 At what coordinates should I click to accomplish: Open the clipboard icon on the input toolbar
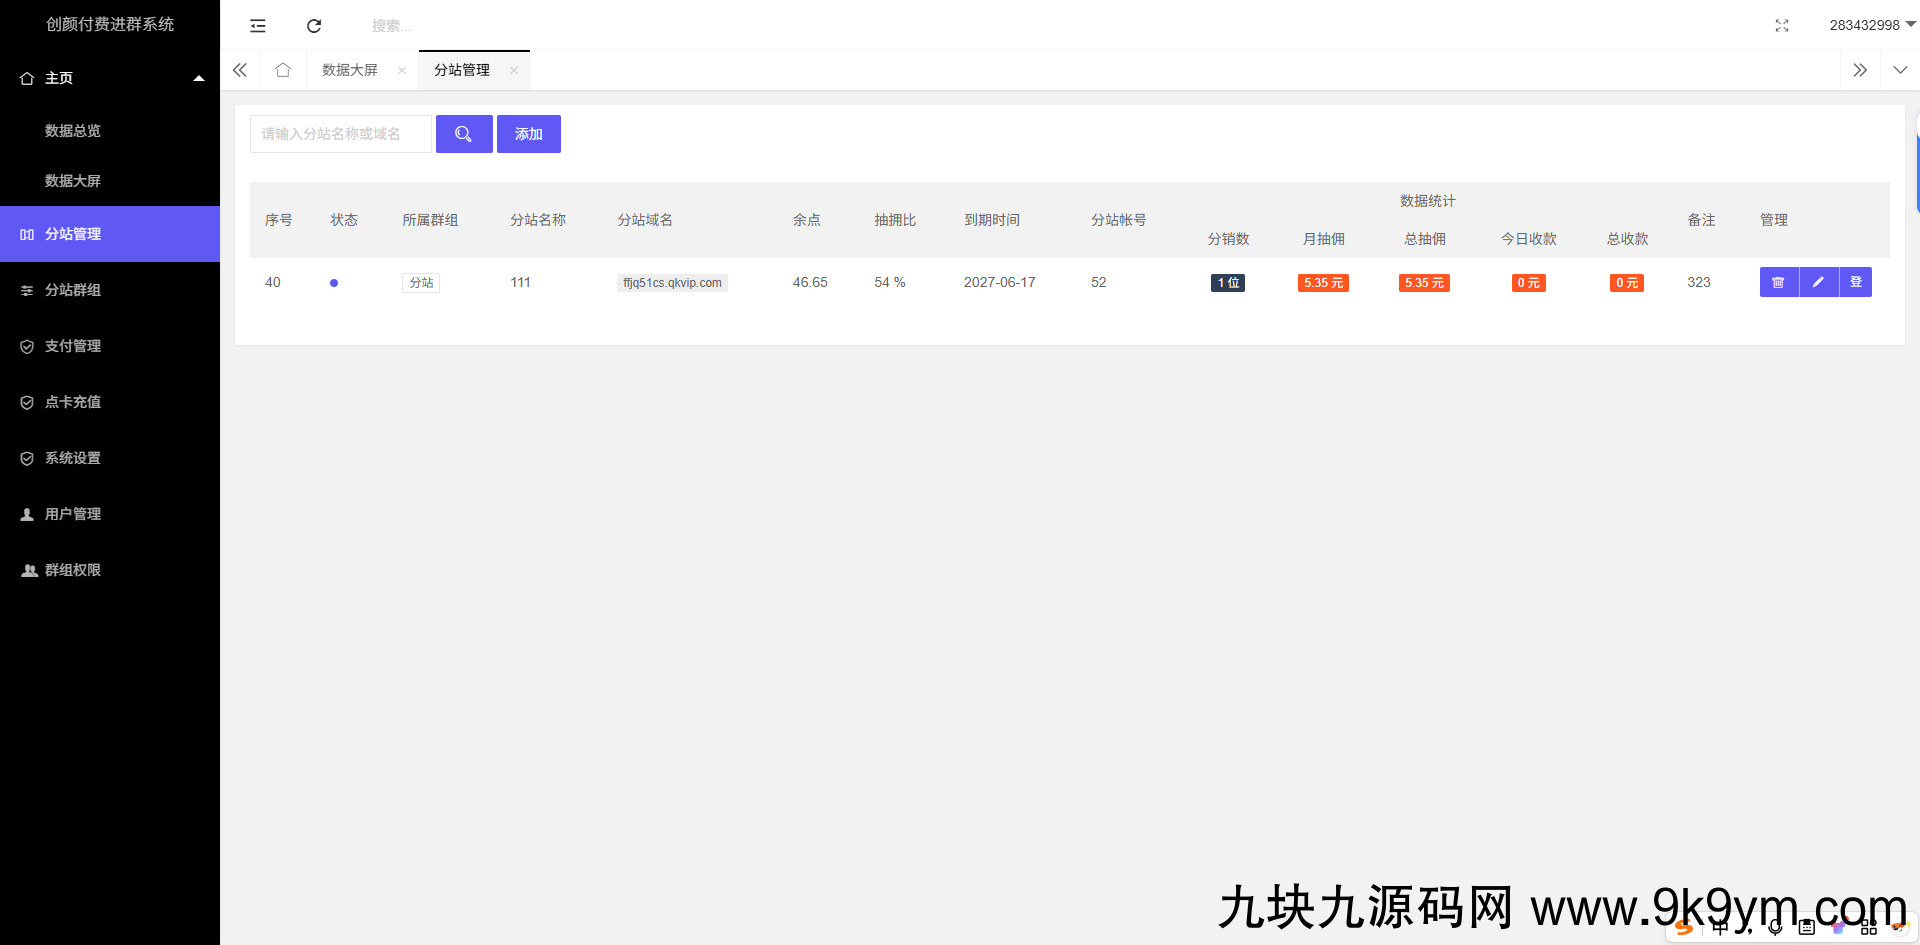point(1806,928)
